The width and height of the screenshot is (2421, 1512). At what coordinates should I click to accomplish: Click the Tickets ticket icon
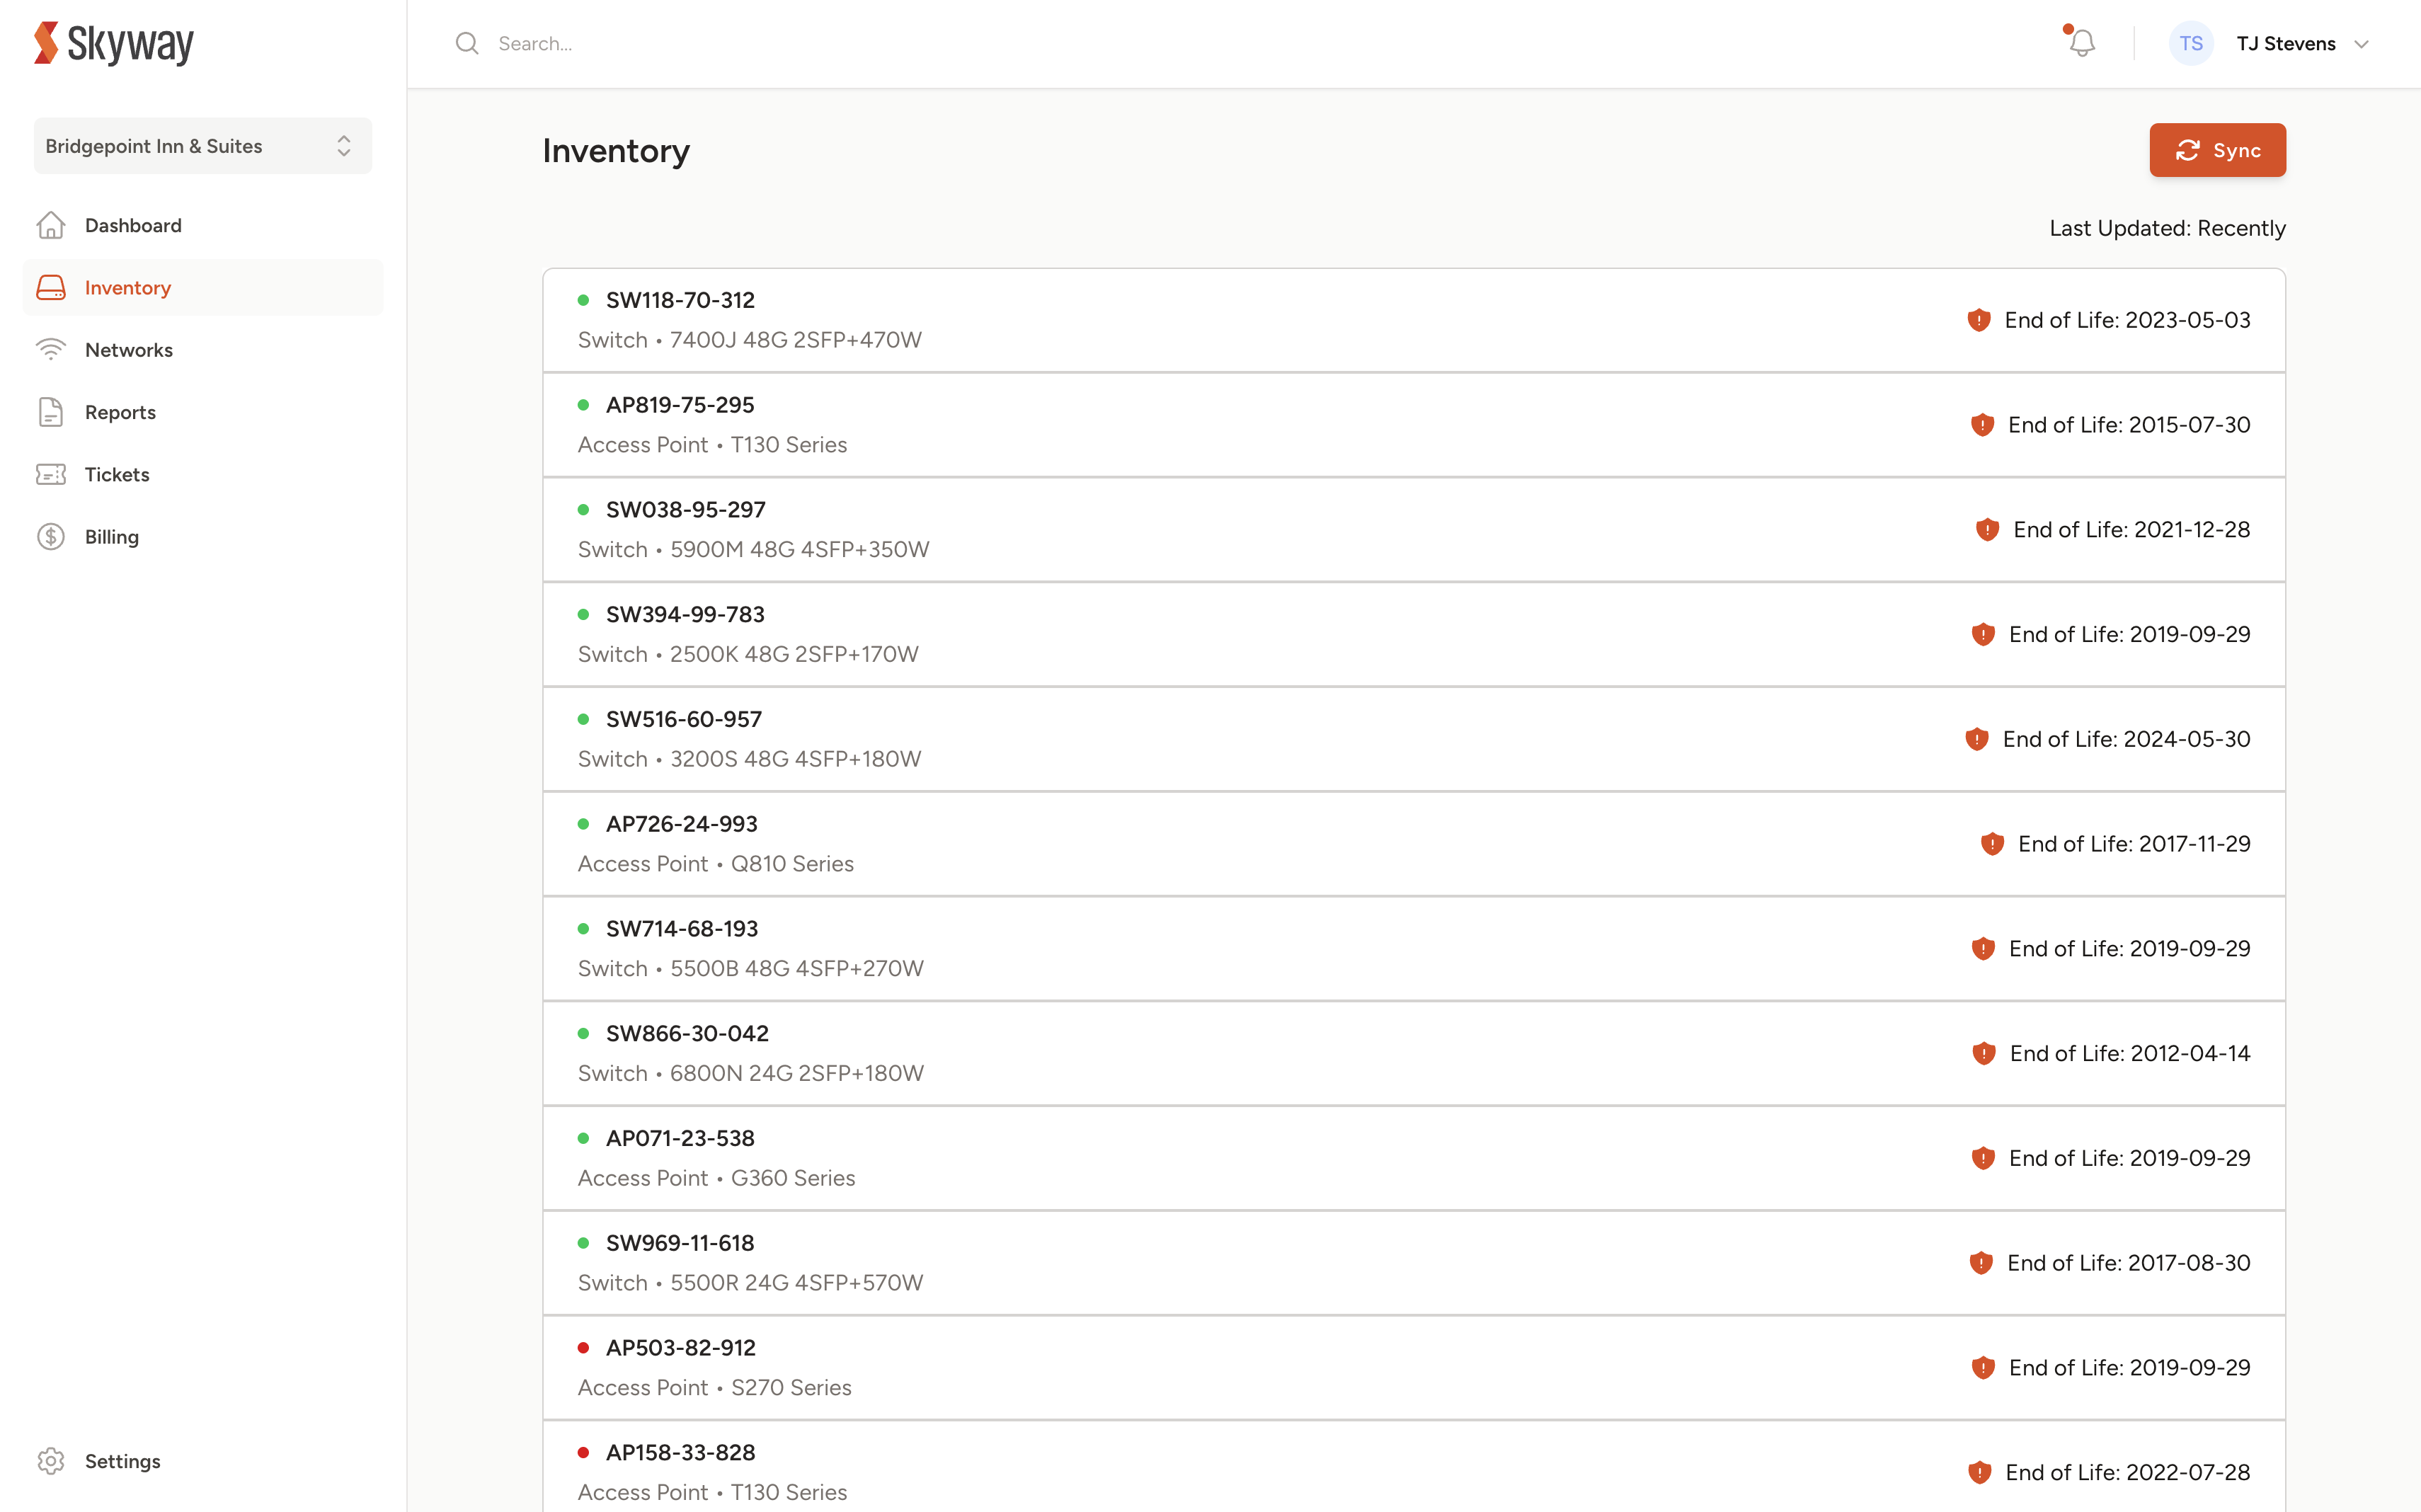51,475
